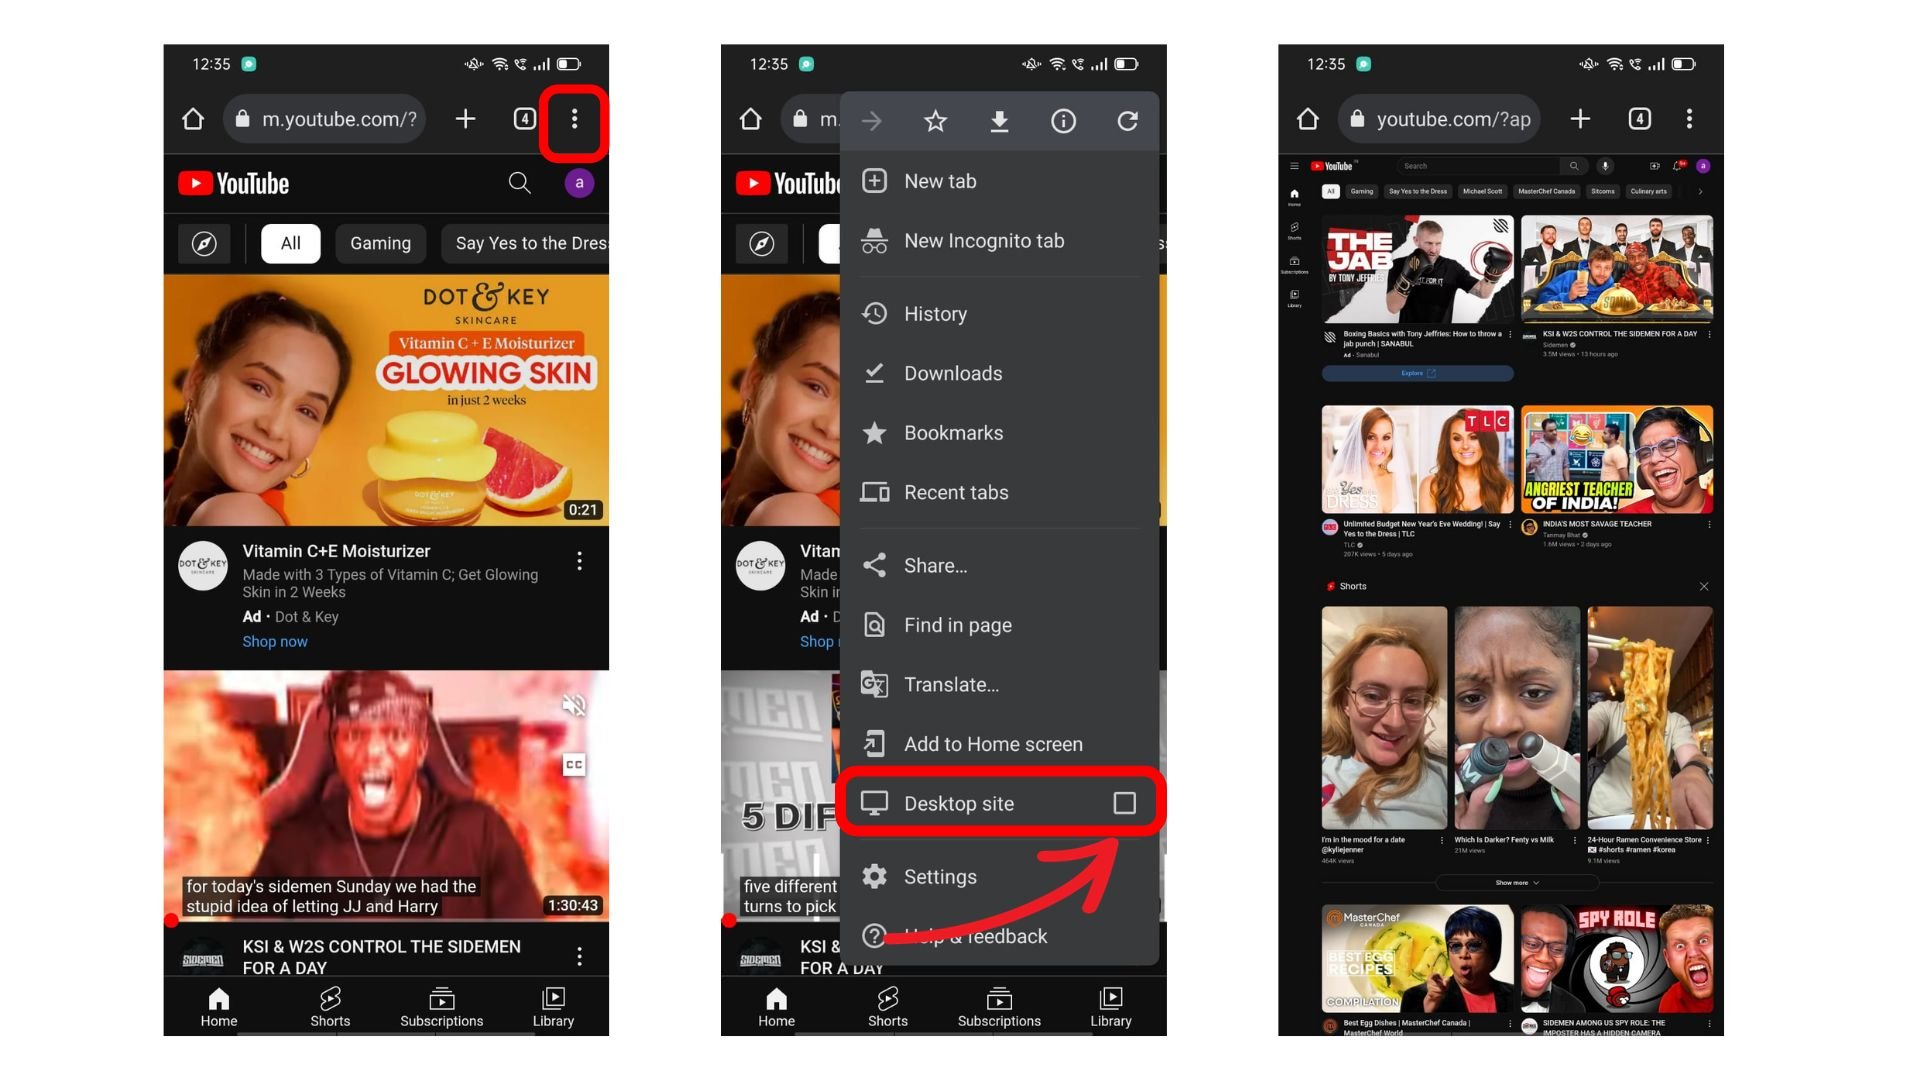
Task: Open Find in page option
Action: tap(957, 624)
